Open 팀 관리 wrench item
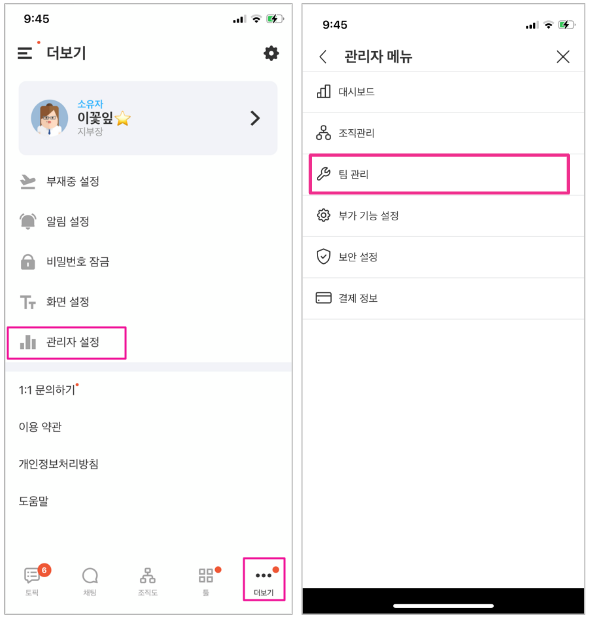 click(439, 174)
